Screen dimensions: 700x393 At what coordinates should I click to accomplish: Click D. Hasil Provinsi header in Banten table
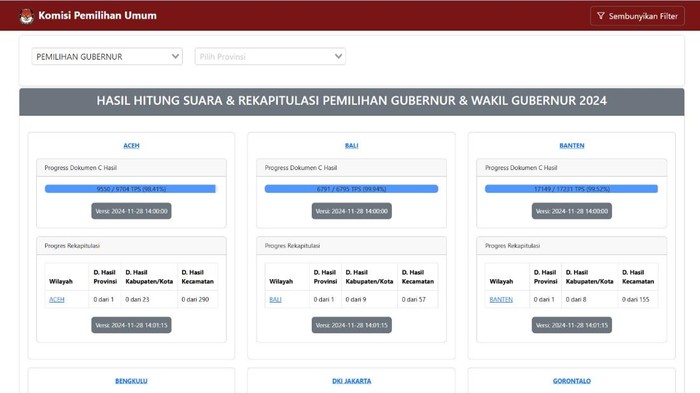pyautogui.click(x=546, y=277)
